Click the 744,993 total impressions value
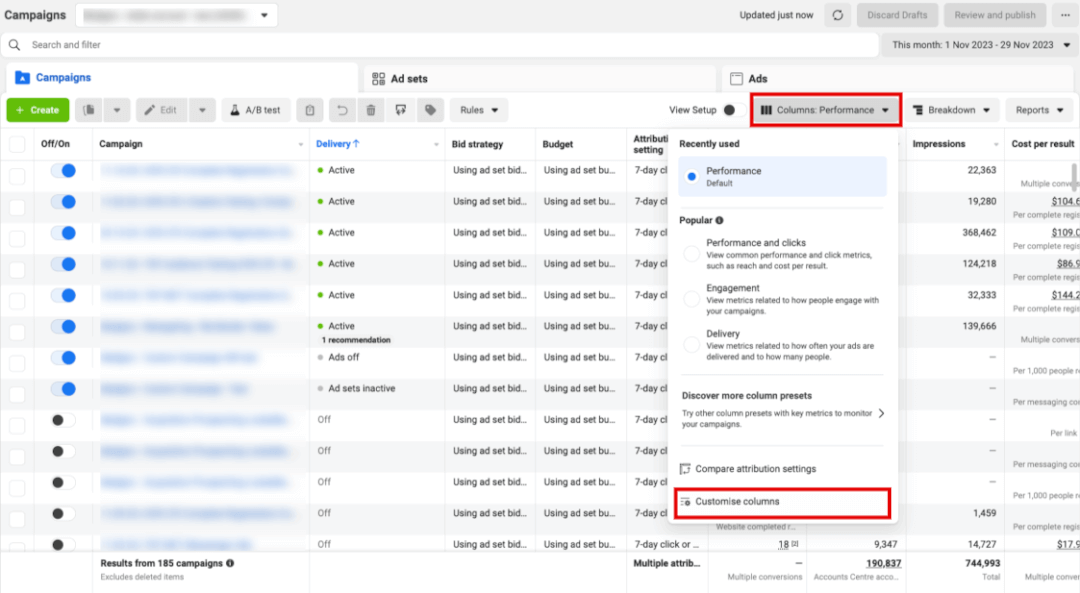Viewport: 1080px width, 593px height. coord(982,563)
